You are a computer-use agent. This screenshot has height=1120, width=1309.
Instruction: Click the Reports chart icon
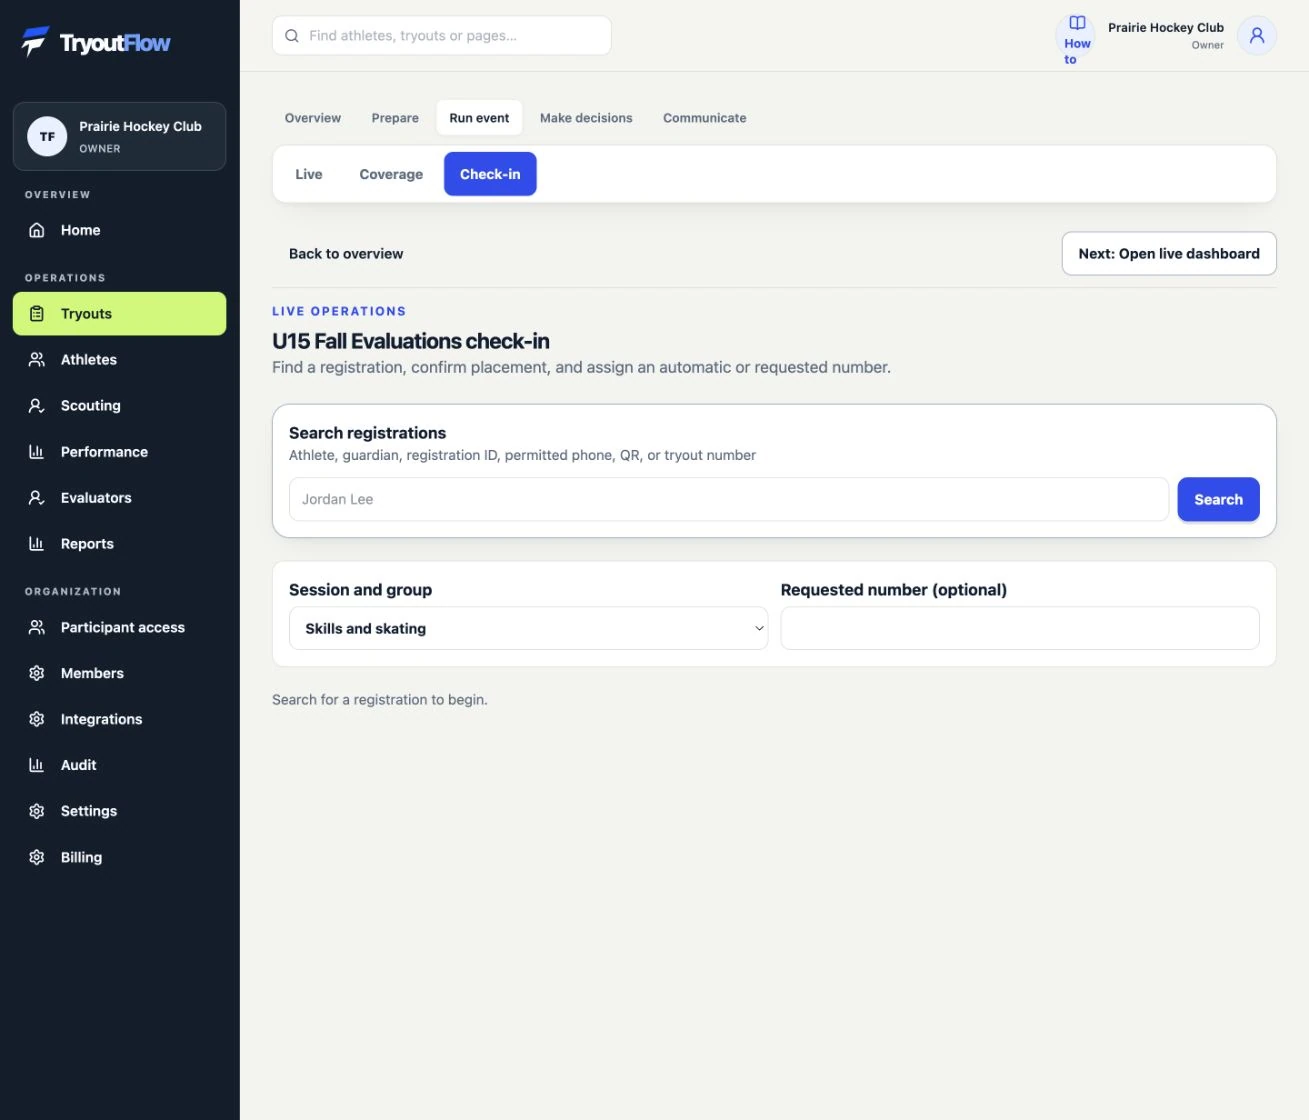pos(37,544)
